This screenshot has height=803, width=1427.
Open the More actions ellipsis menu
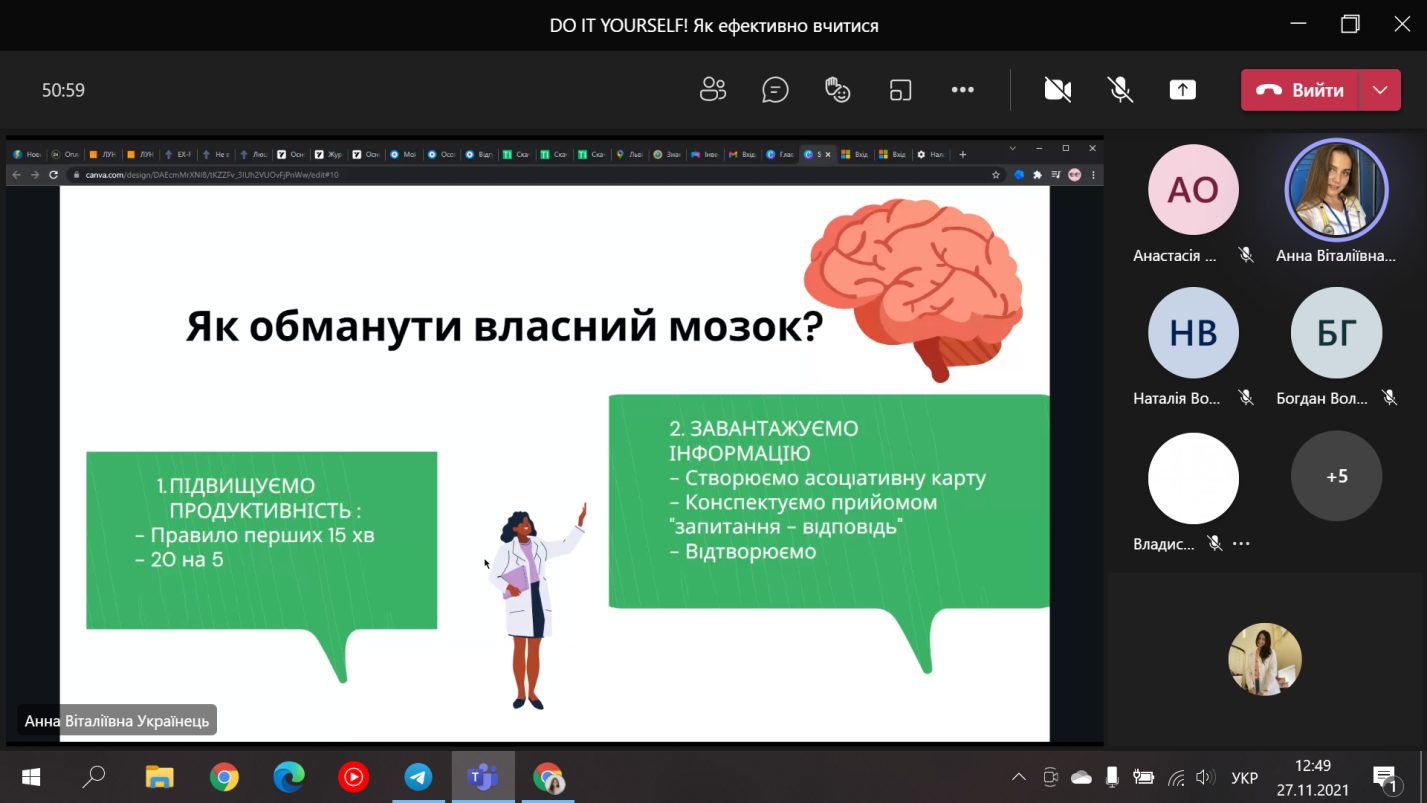tap(962, 90)
